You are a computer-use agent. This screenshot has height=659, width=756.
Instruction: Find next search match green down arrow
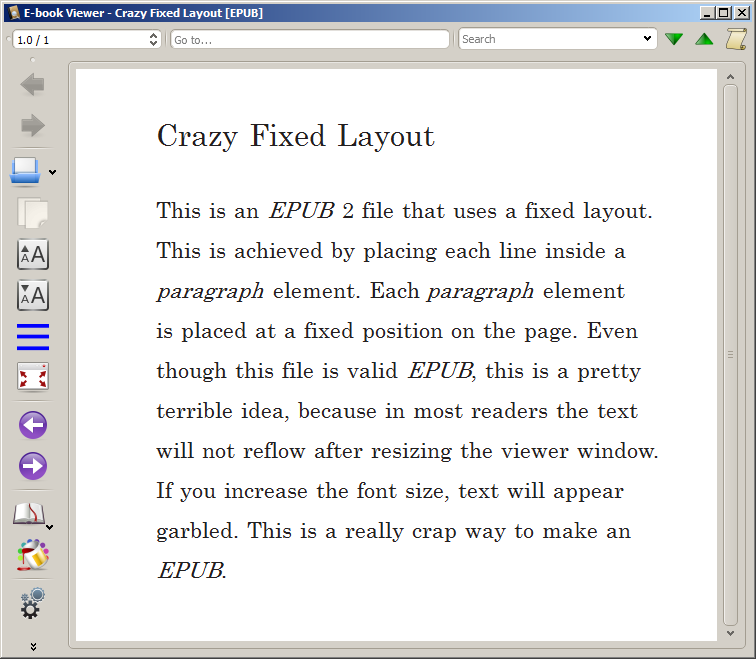coord(675,39)
